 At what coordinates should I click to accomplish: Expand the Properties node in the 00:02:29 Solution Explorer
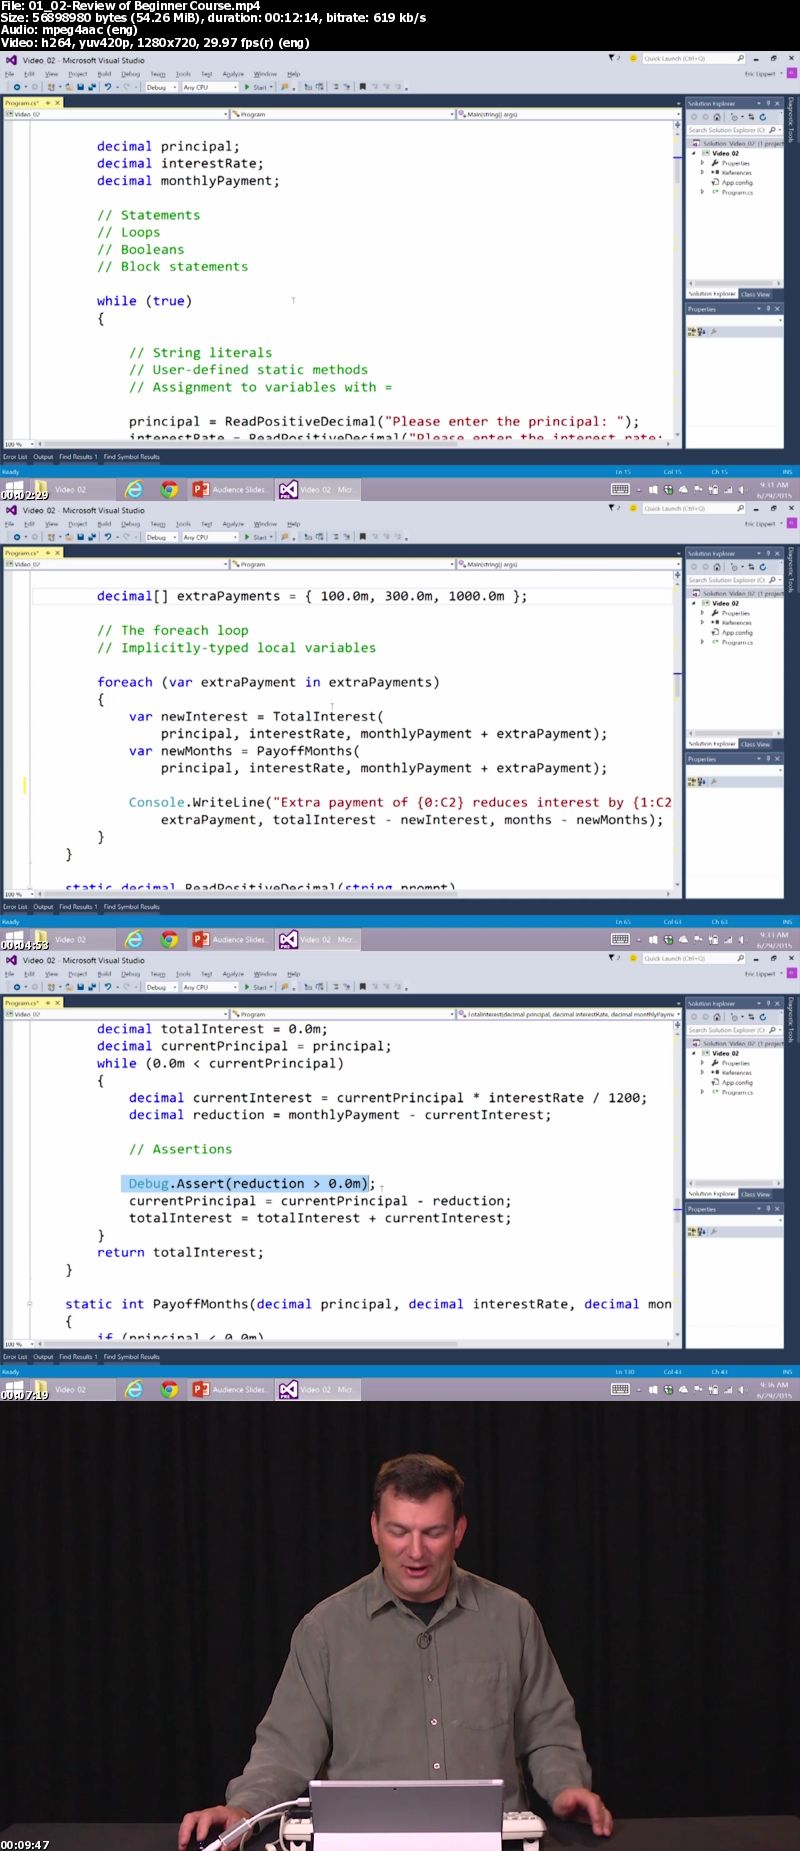(702, 163)
